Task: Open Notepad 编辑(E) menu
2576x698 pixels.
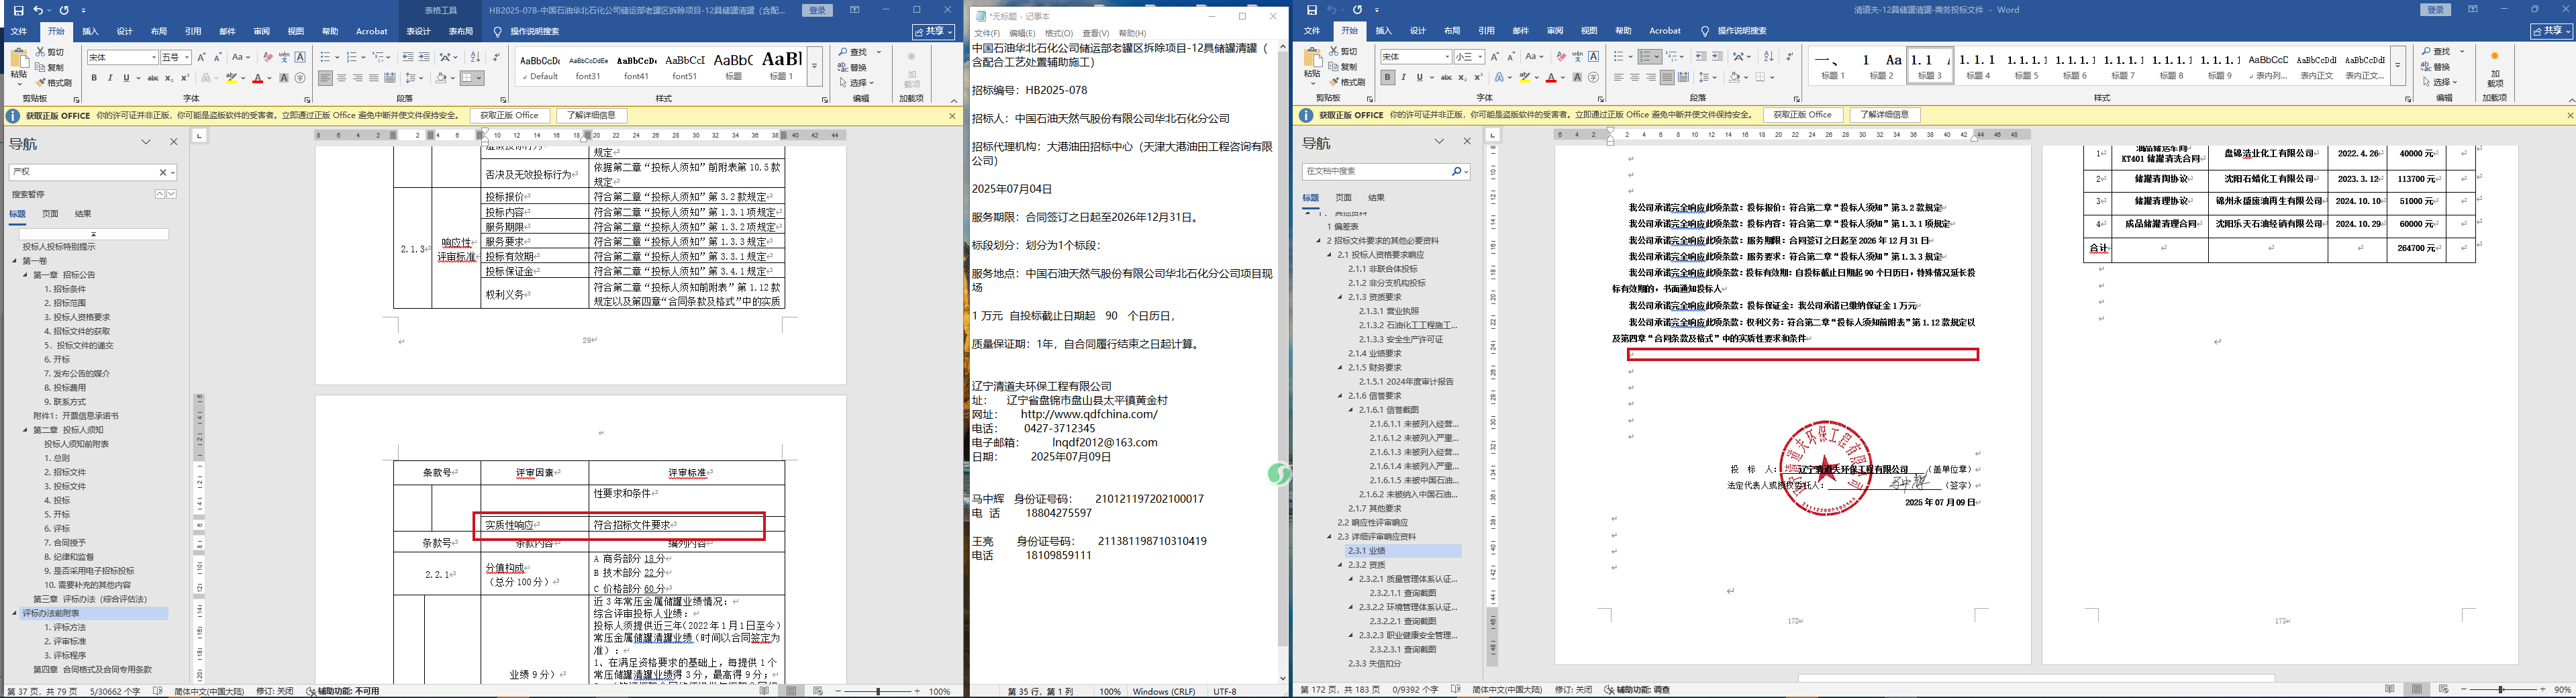Action: pyautogui.click(x=1022, y=33)
